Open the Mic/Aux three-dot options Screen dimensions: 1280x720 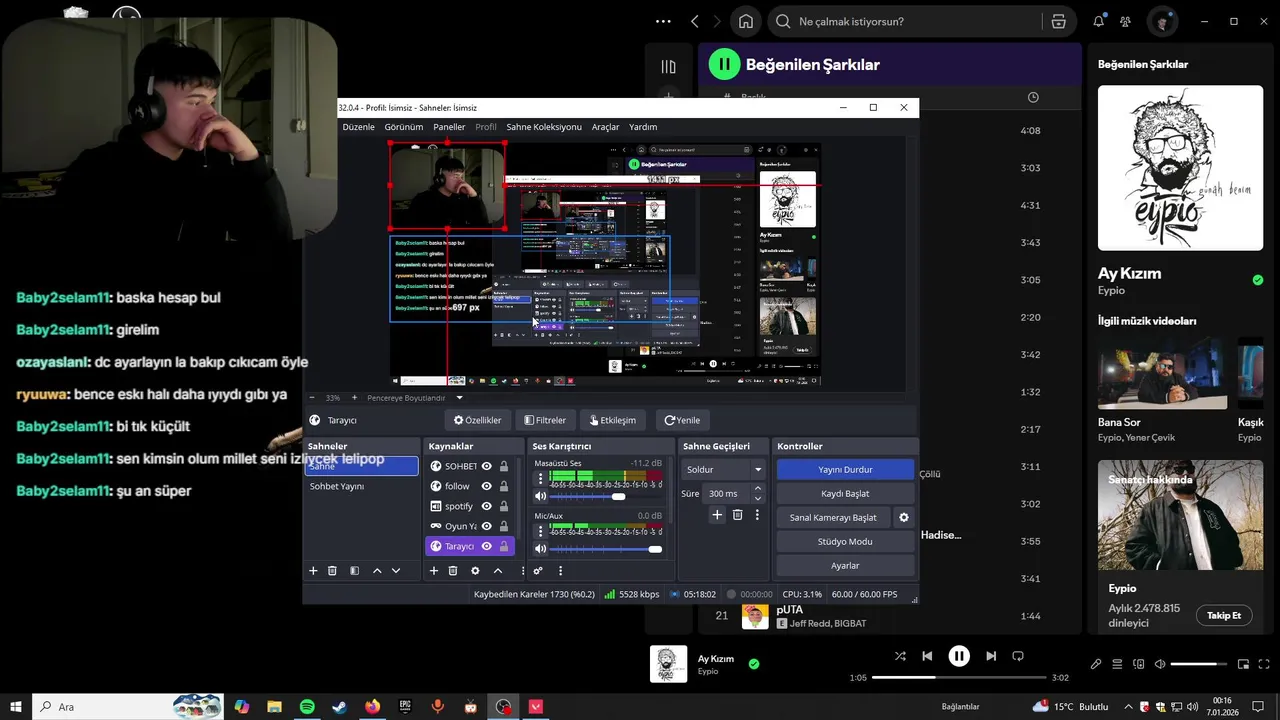coord(541,531)
